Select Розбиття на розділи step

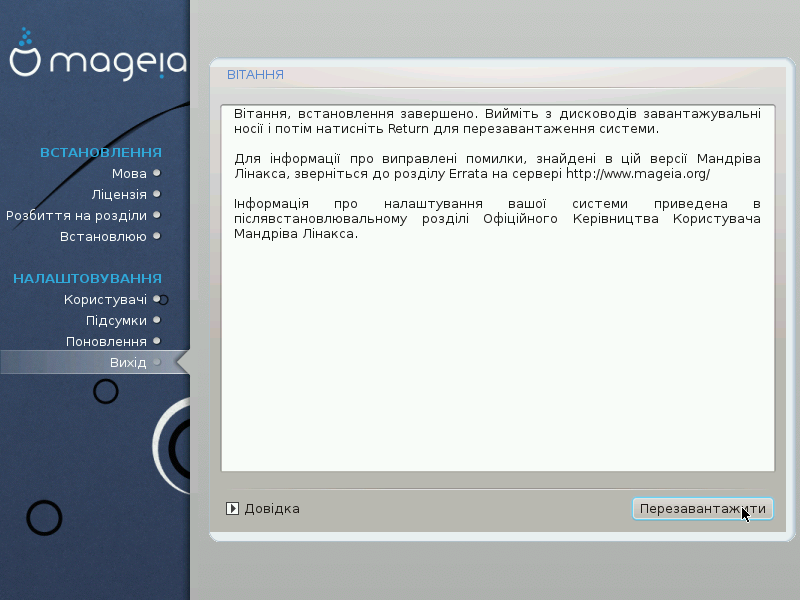(x=77, y=215)
